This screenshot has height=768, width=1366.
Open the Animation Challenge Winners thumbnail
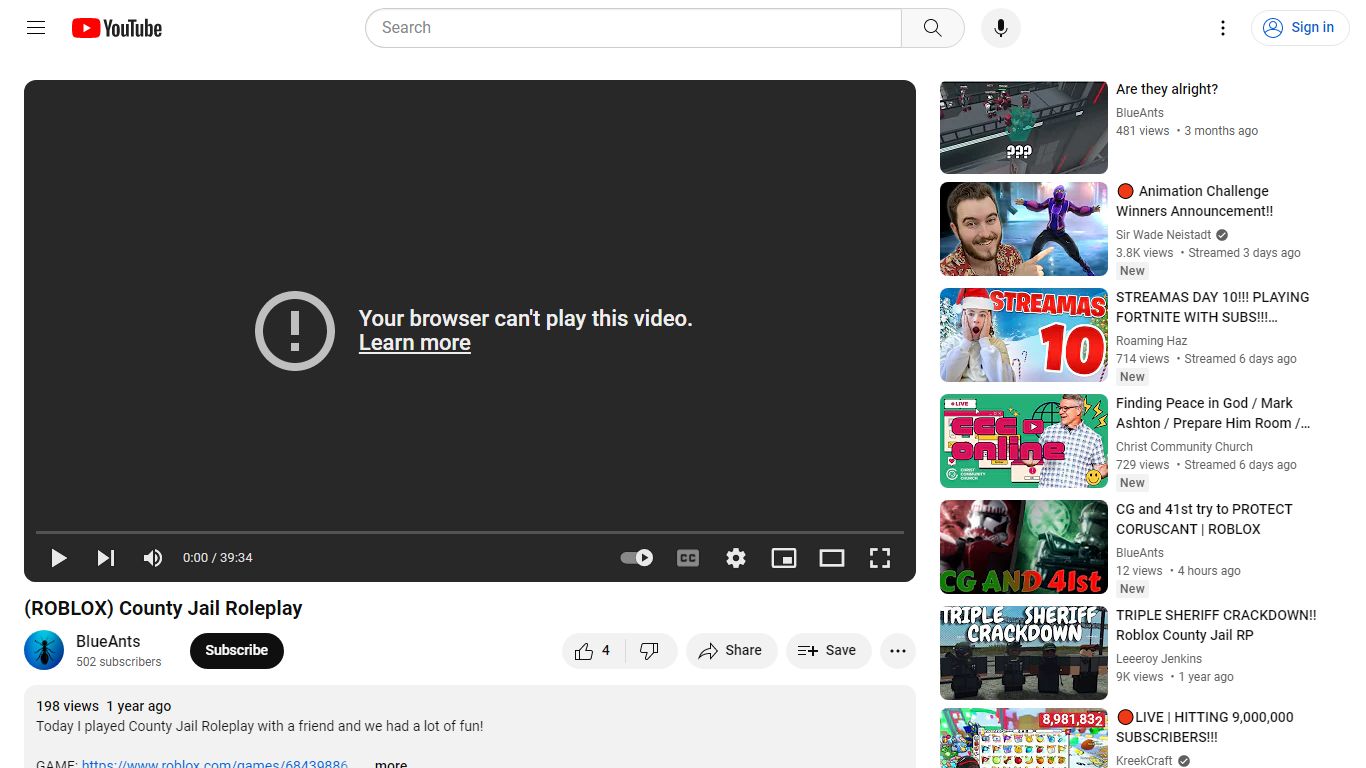click(1024, 229)
